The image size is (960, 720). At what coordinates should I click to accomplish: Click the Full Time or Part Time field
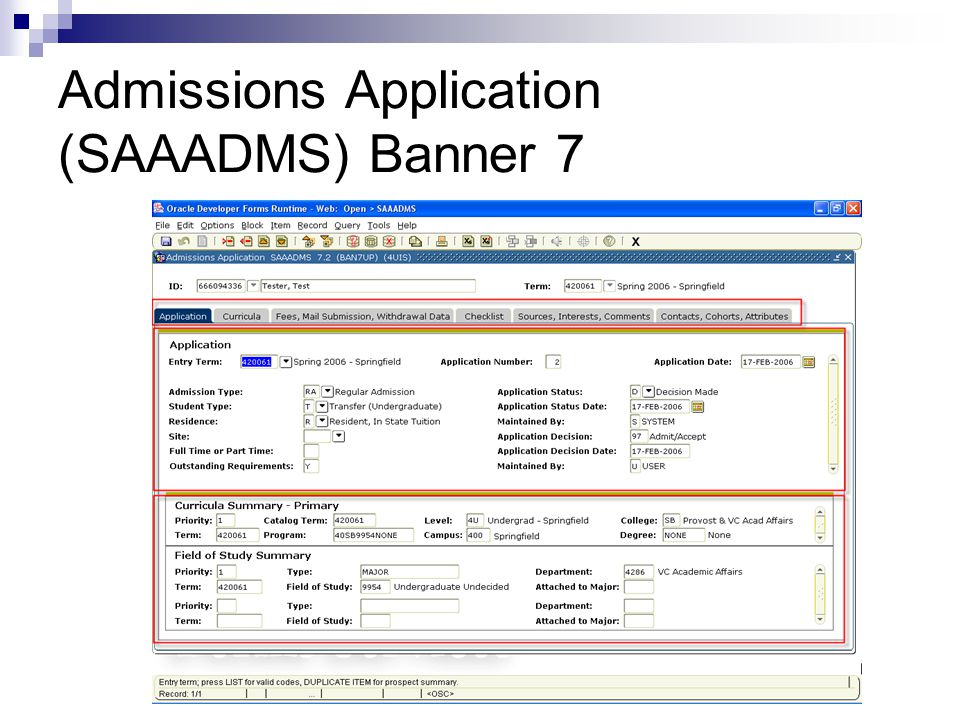pos(311,451)
